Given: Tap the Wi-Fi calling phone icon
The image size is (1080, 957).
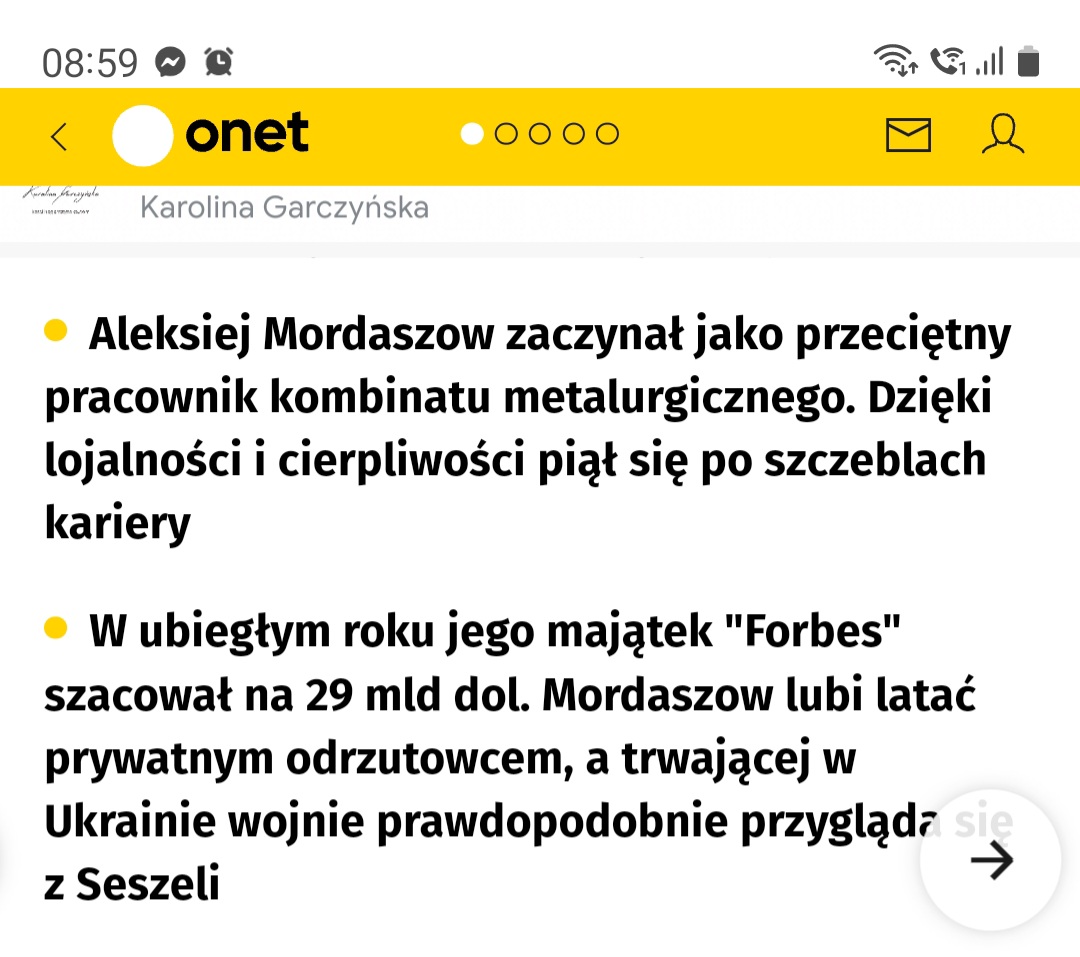Looking at the screenshot, I should point(948,61).
